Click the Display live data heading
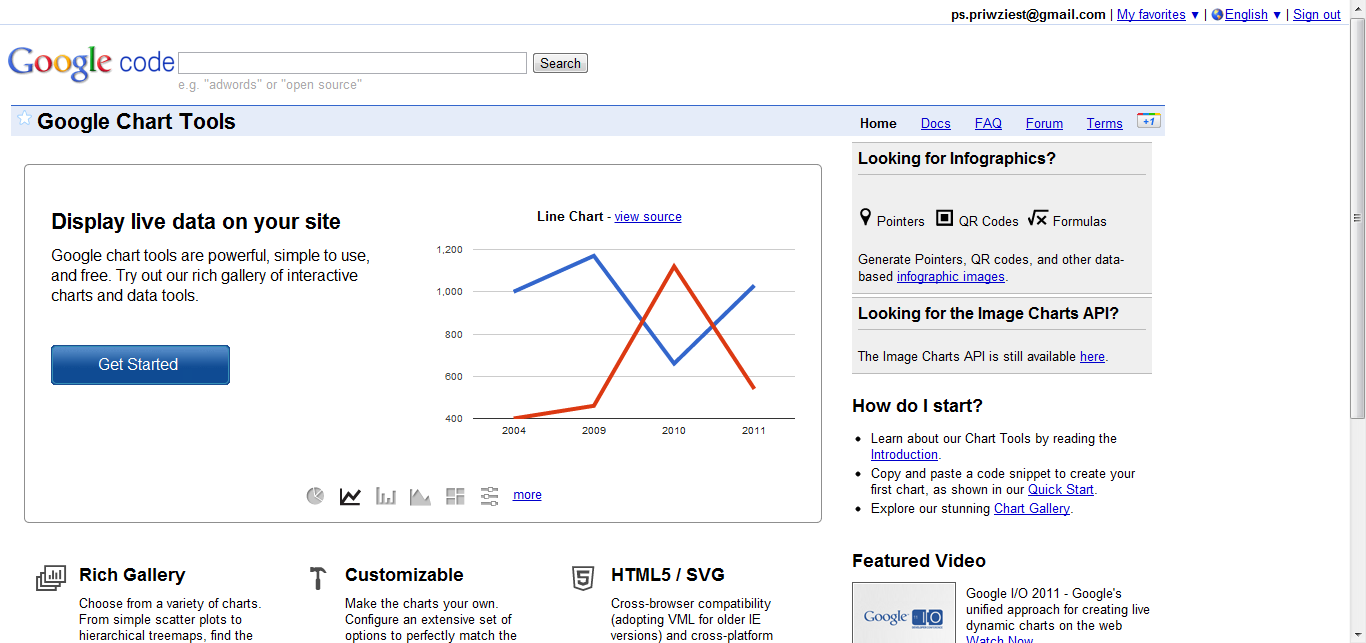This screenshot has width=1366, height=643. point(196,222)
